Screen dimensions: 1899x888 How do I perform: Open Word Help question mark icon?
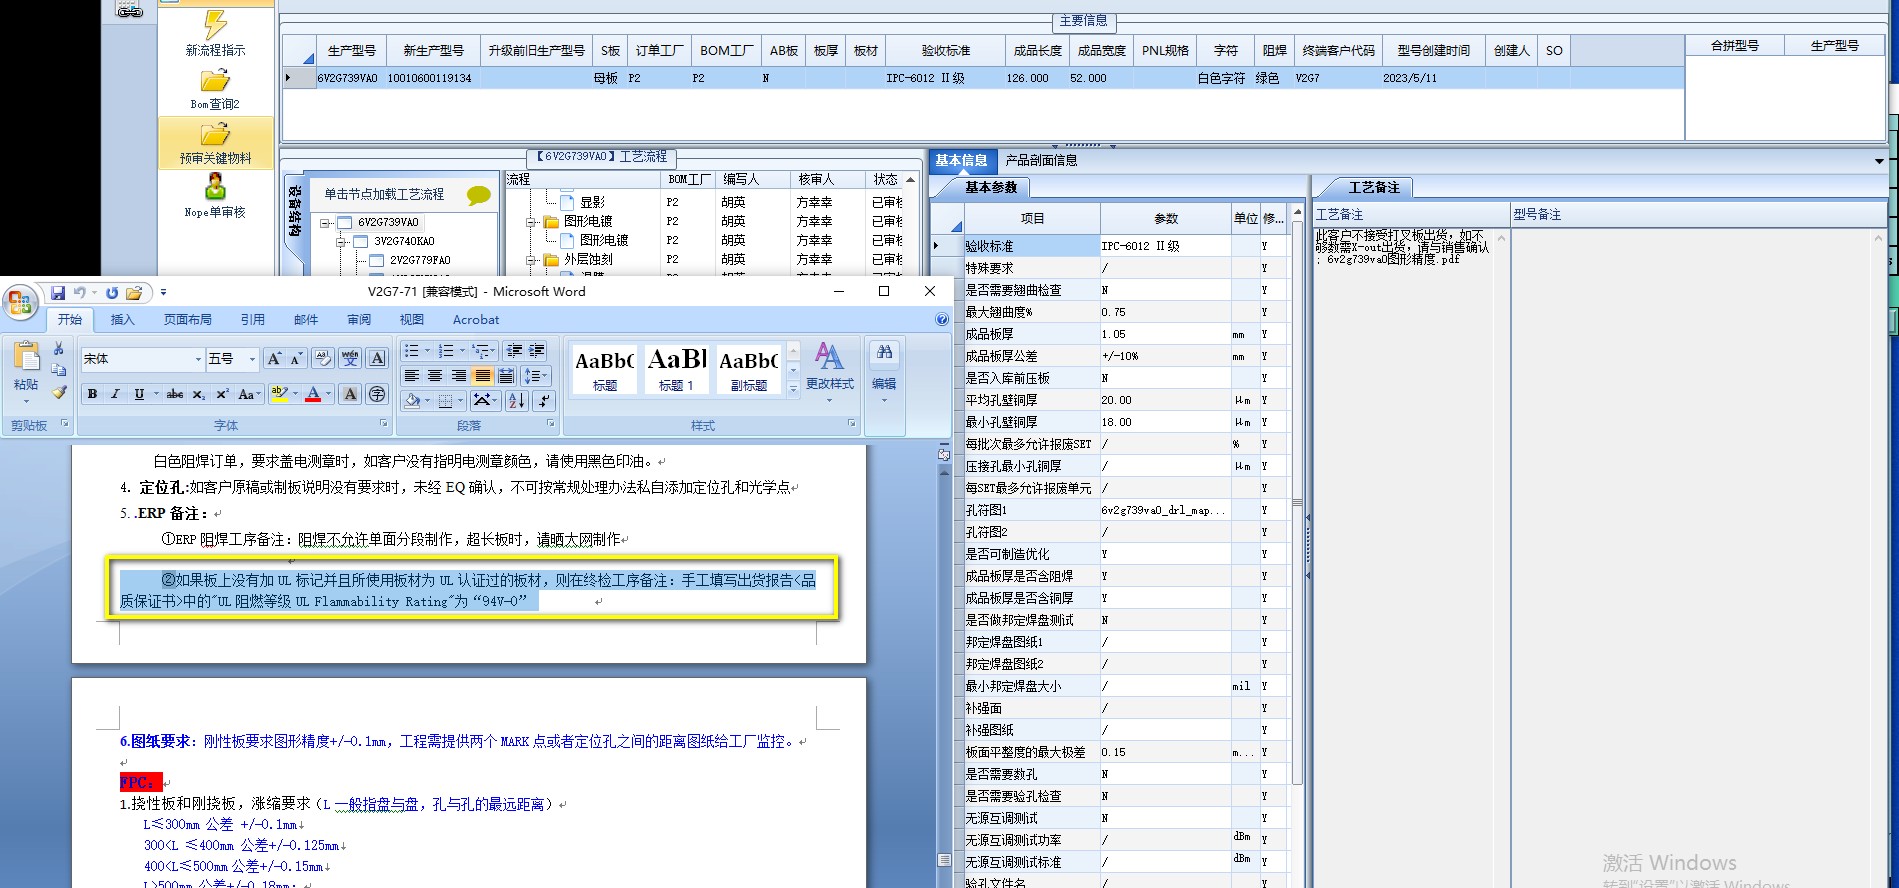[941, 320]
